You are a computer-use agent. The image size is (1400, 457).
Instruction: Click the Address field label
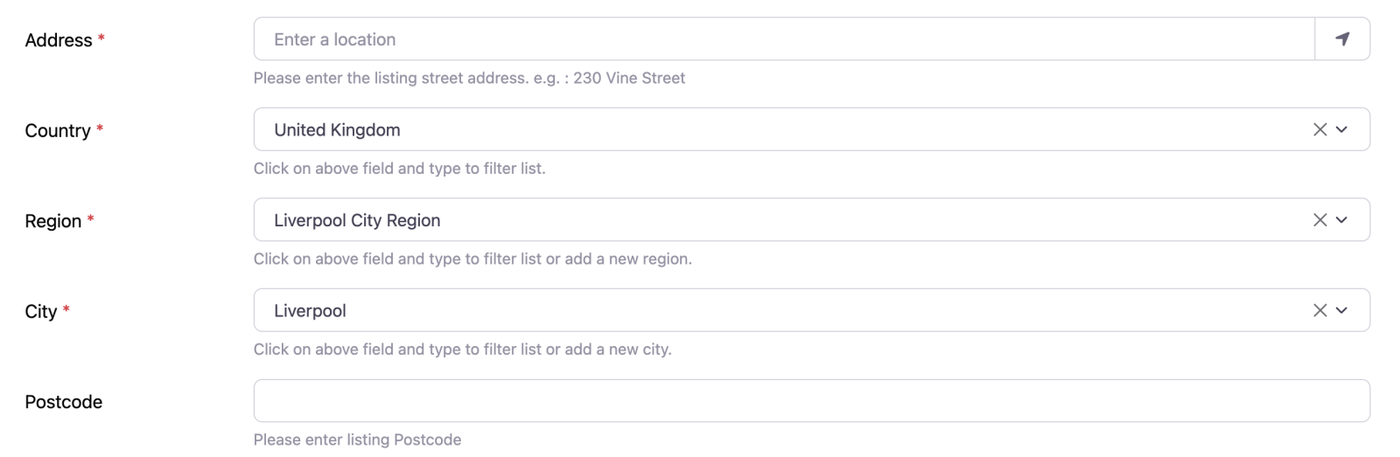click(x=58, y=40)
